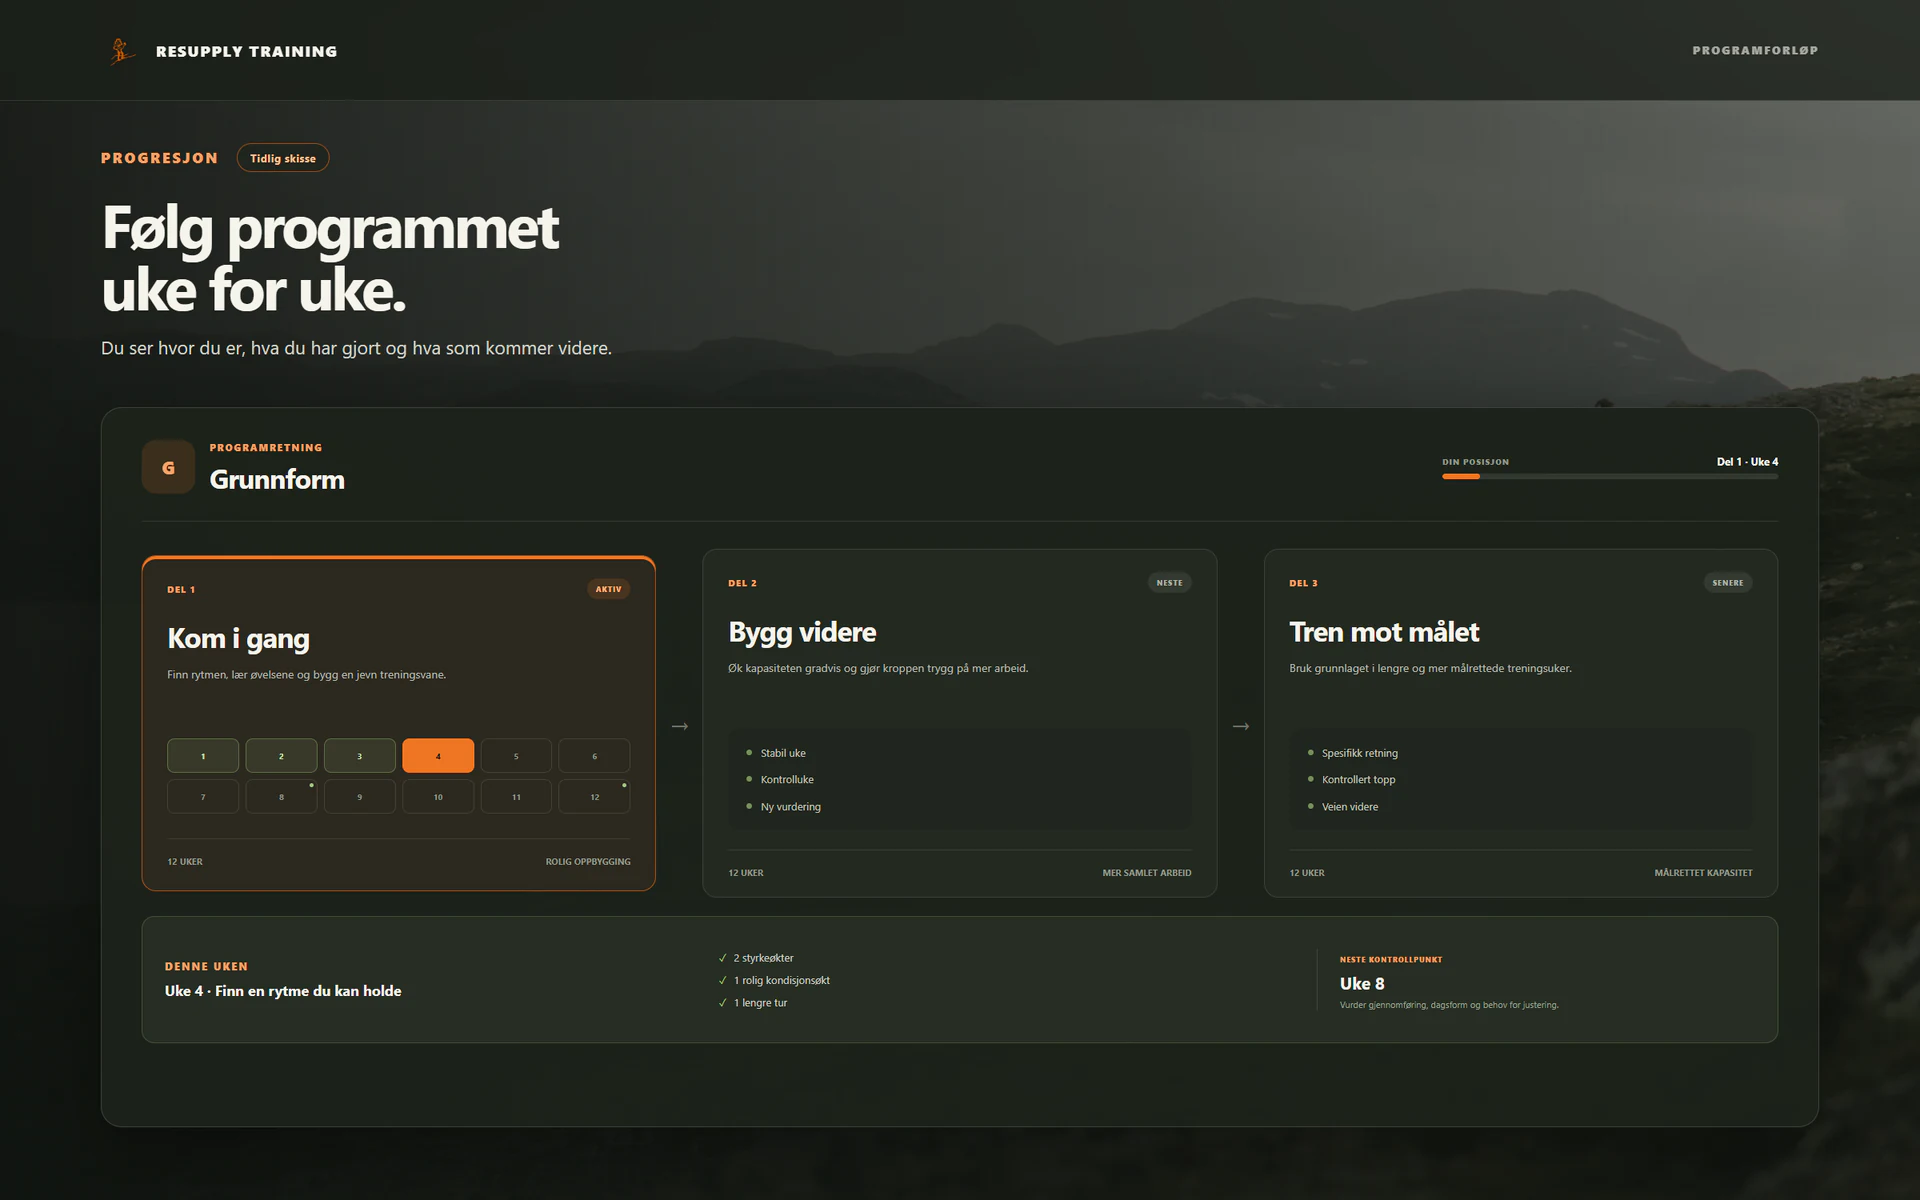Viewport: 1920px width, 1200px height.
Task: Click the checkmark beside 2 styrkeøkter
Action: tap(723, 958)
